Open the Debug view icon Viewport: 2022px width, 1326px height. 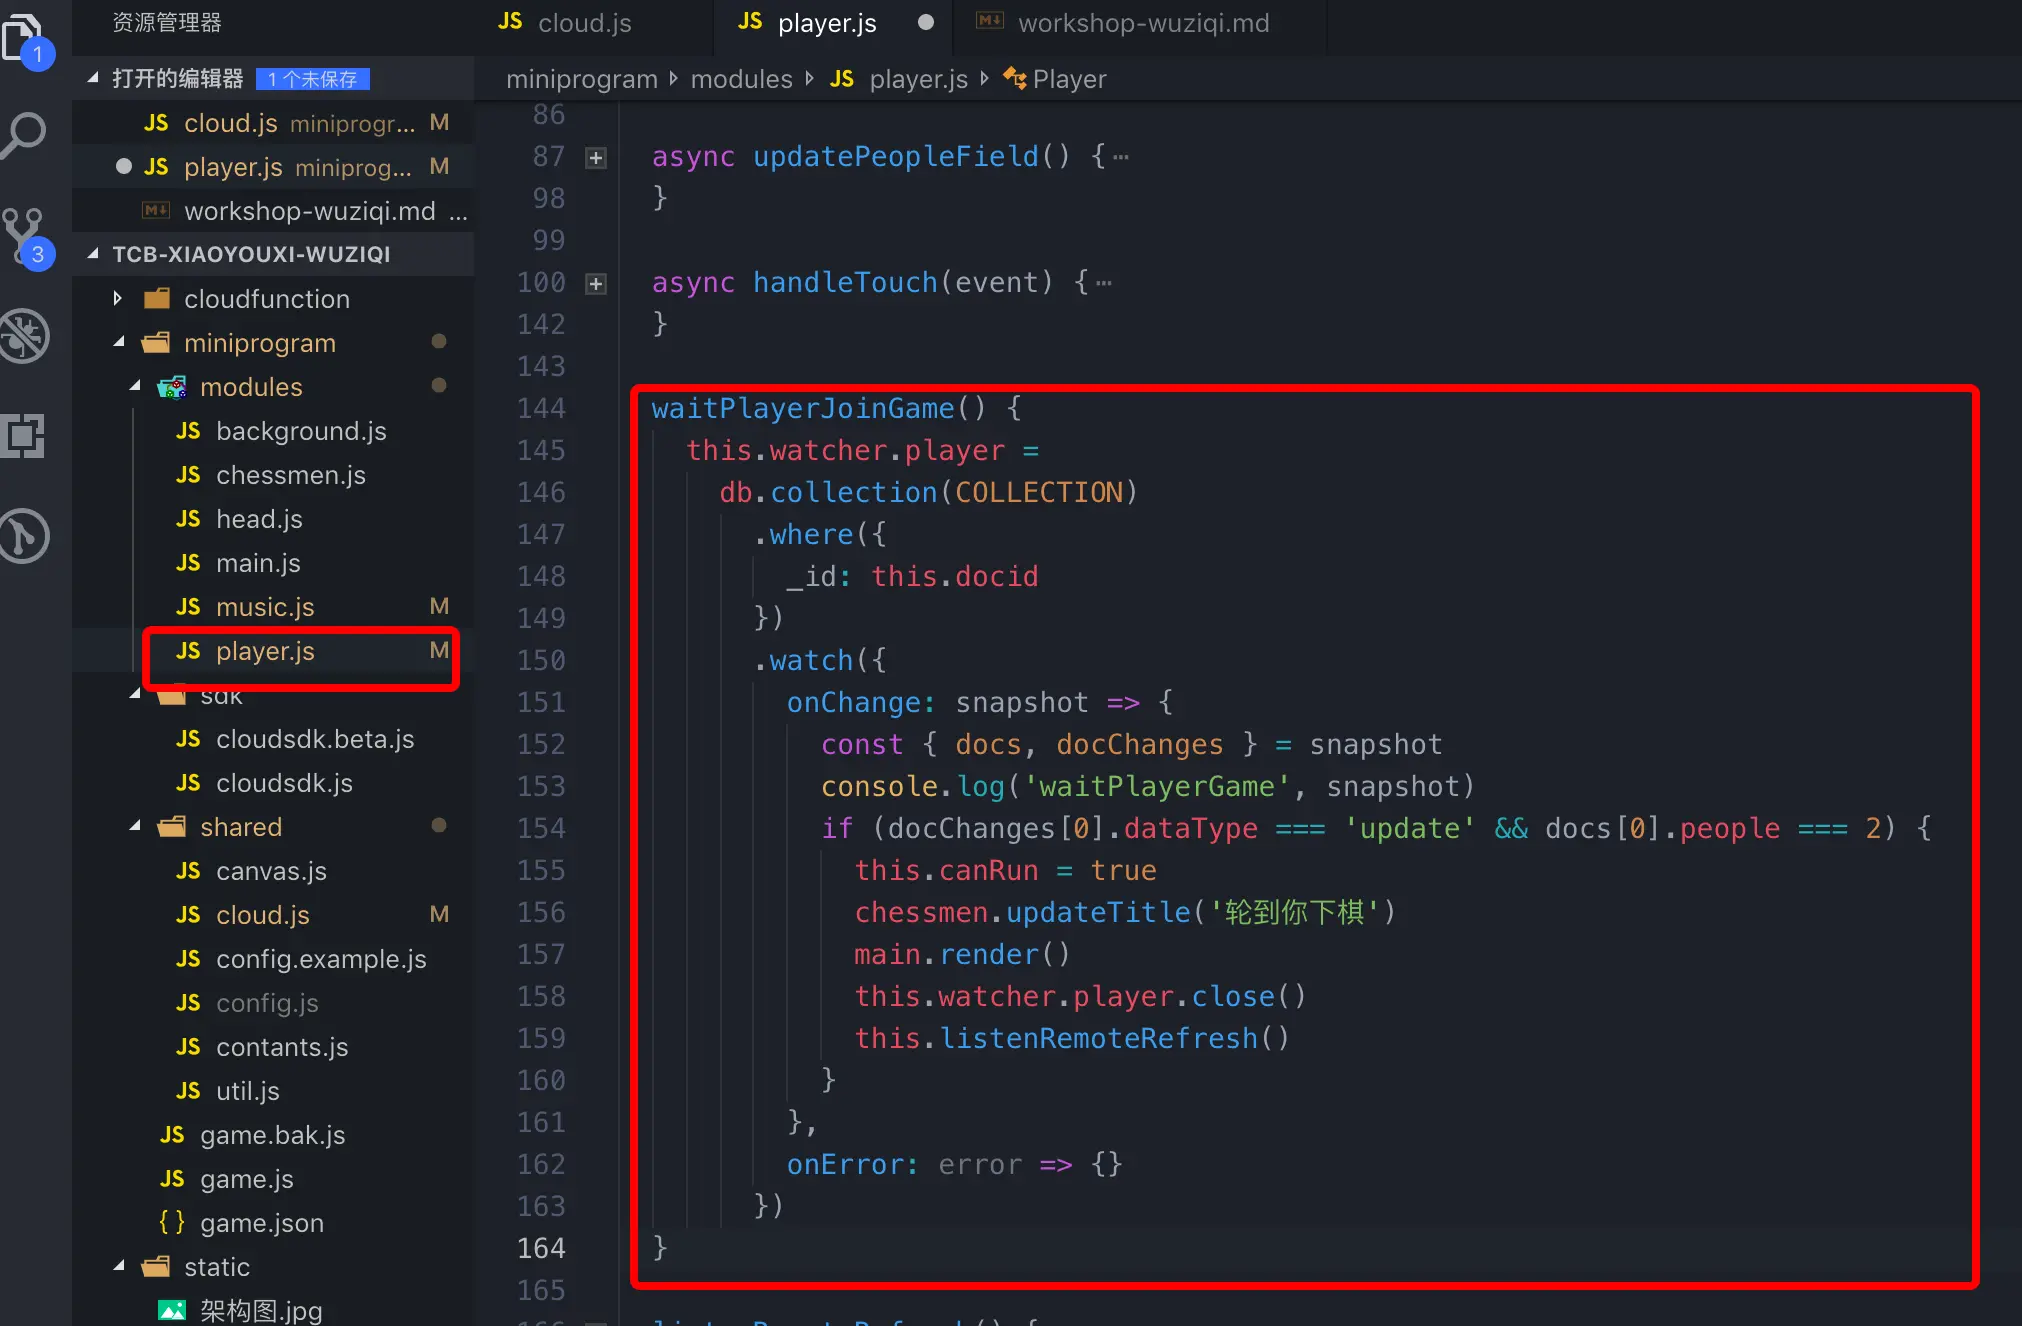[x=24, y=337]
